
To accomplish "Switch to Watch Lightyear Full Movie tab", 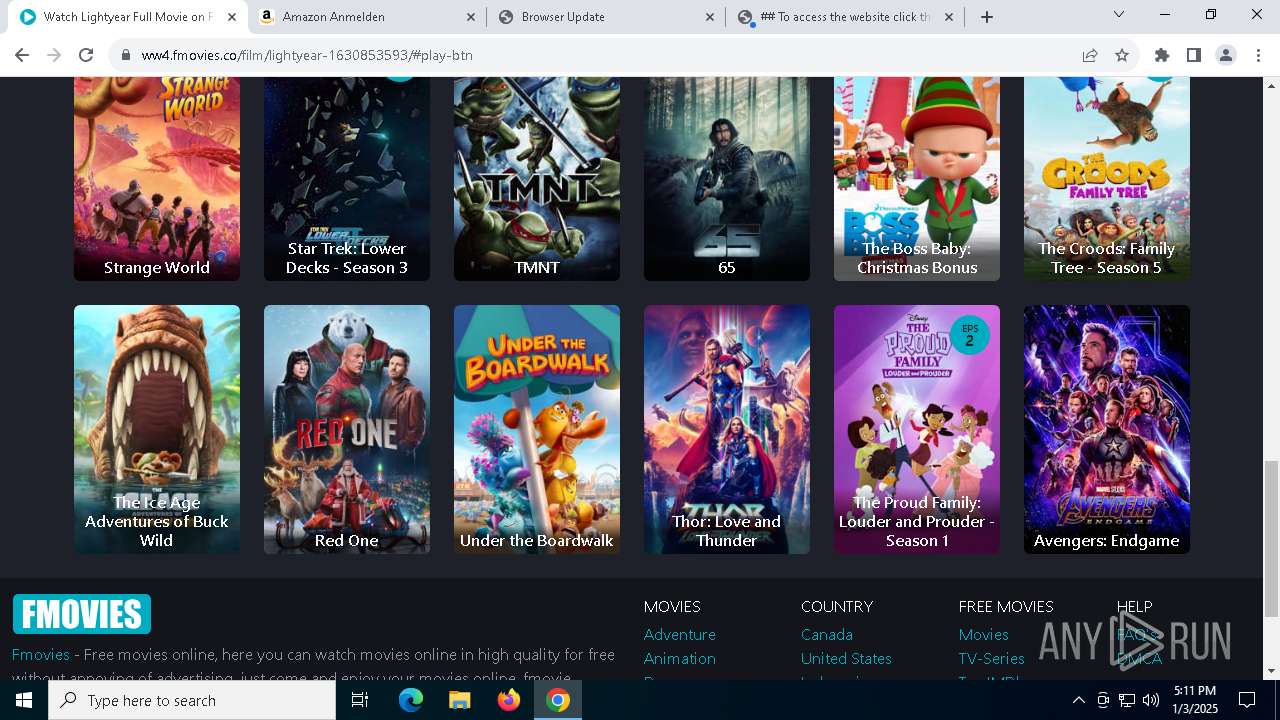I will (x=129, y=17).
